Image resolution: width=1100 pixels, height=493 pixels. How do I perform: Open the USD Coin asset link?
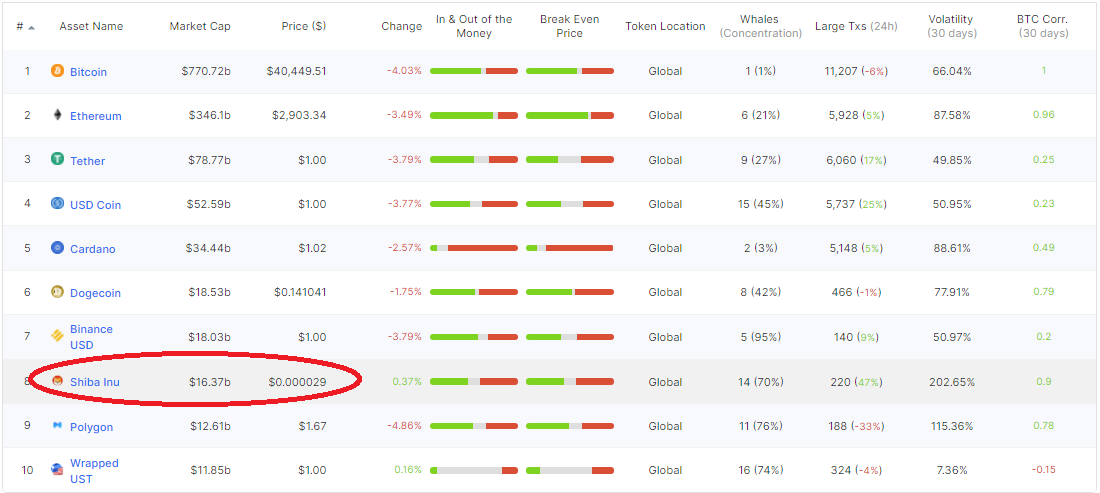95,205
